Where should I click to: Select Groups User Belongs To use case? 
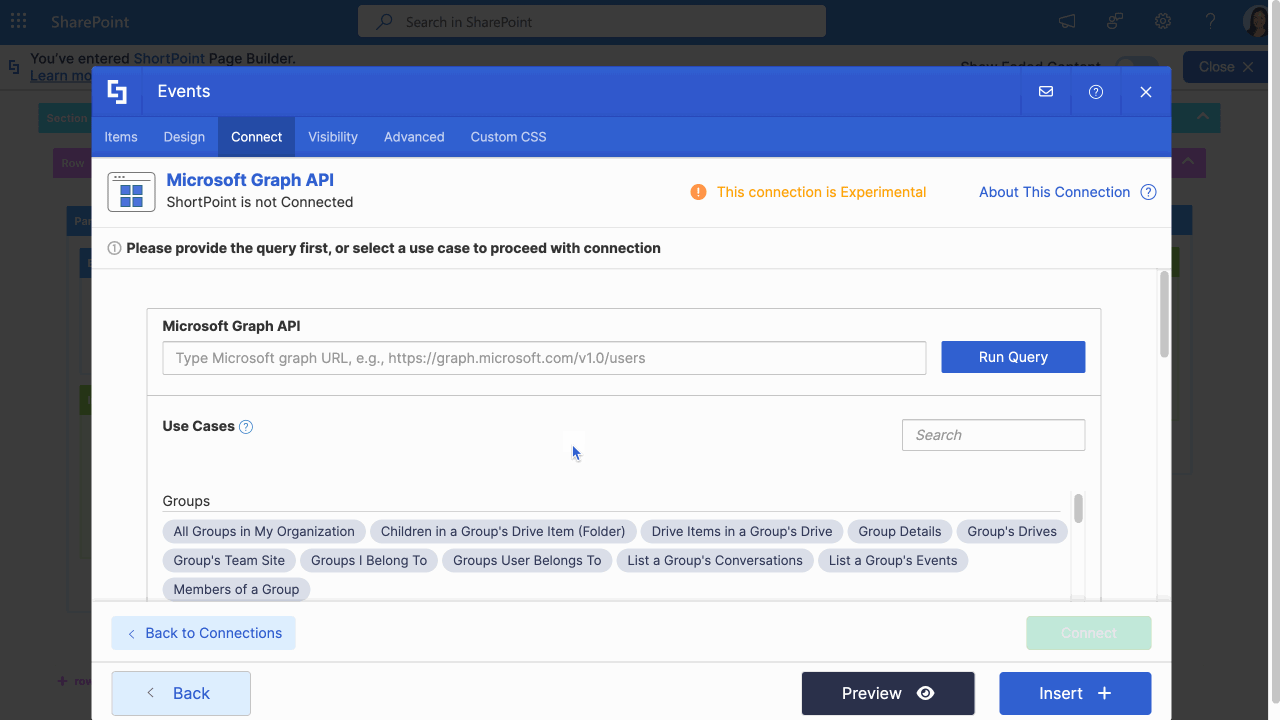[527, 560]
